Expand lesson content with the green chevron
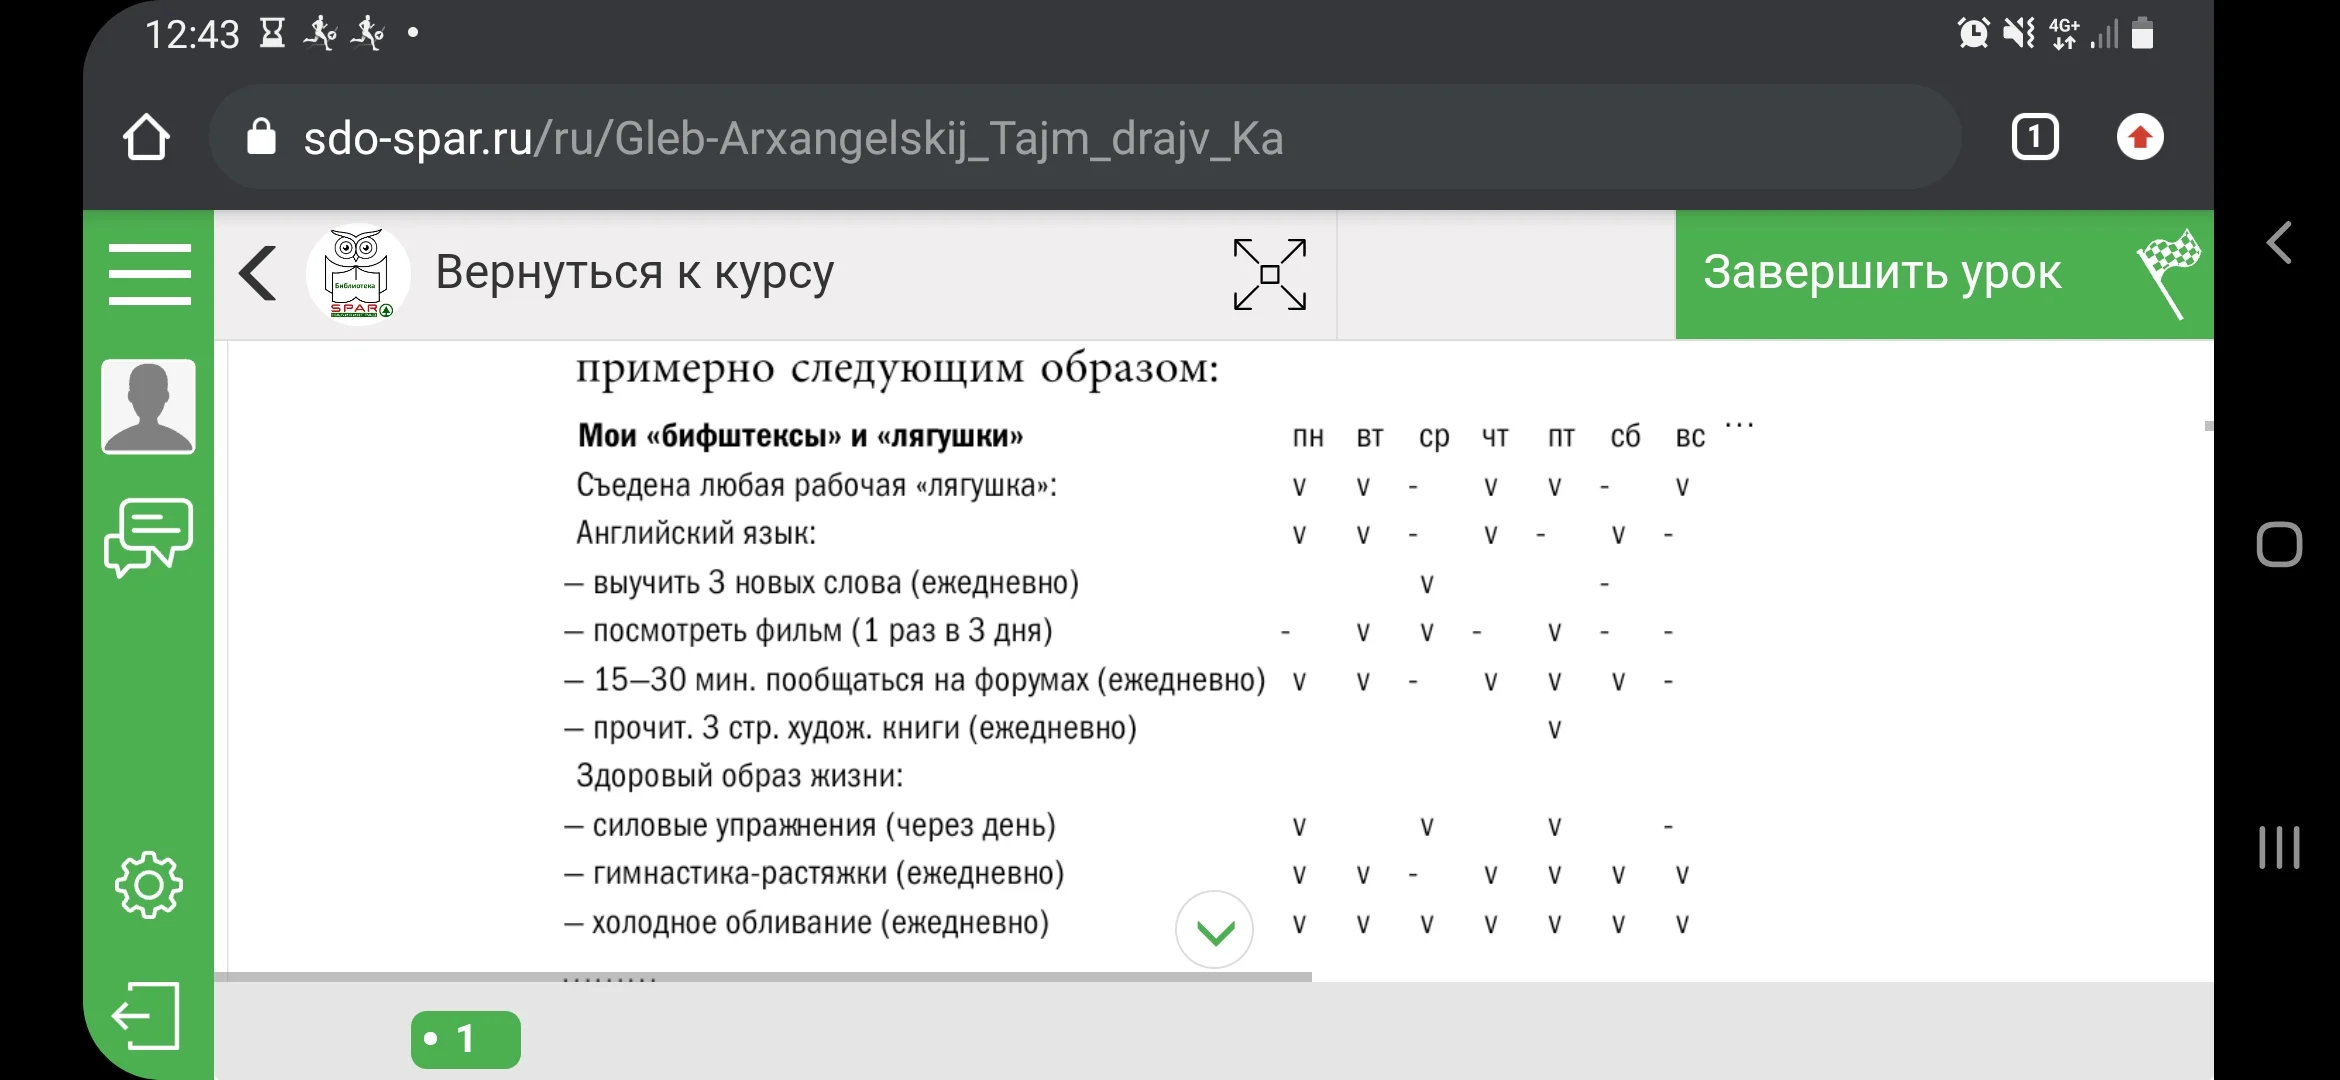The height and width of the screenshot is (1080, 2340). tap(1214, 930)
